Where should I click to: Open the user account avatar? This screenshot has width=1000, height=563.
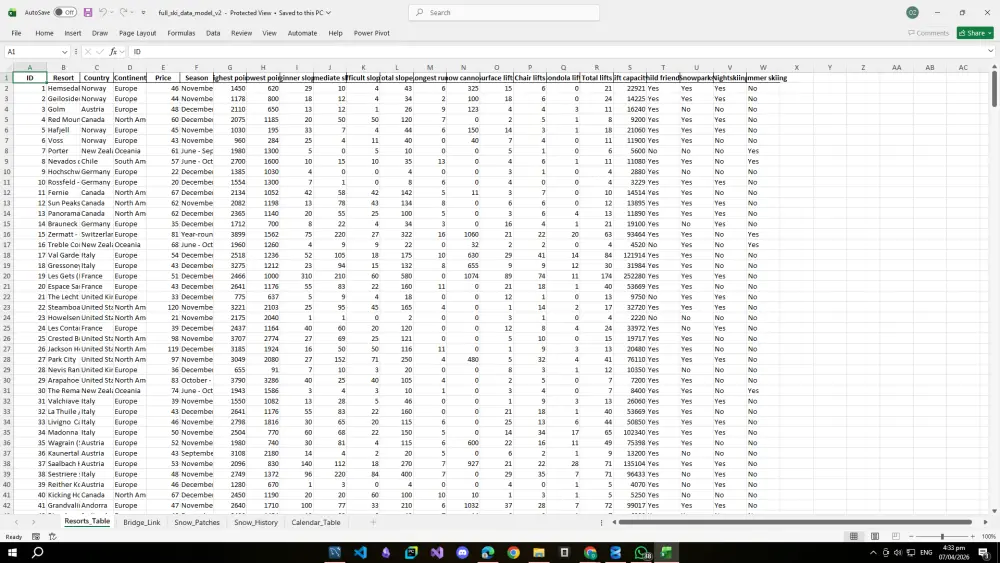point(913,12)
